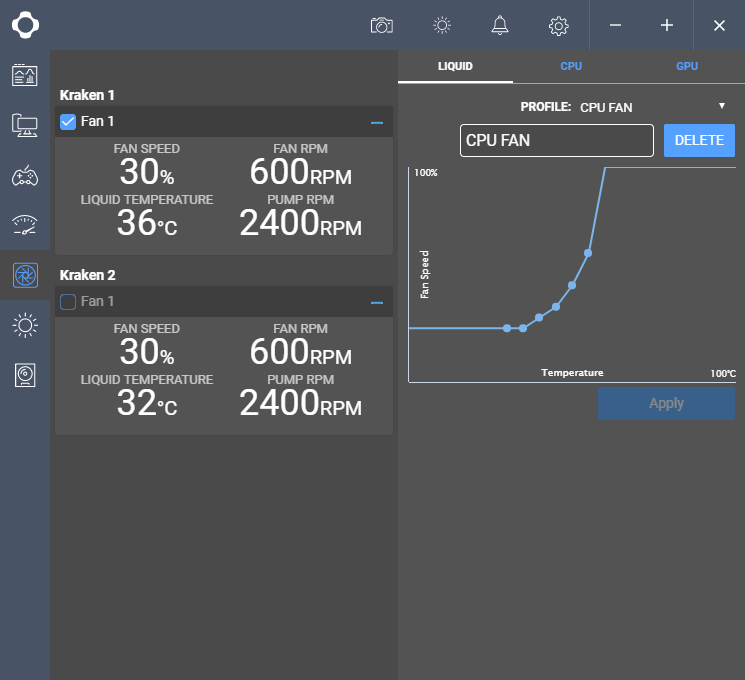Collapse the Kraken 2 Fan 1 panel
The width and height of the screenshot is (745, 680).
pyautogui.click(x=377, y=303)
